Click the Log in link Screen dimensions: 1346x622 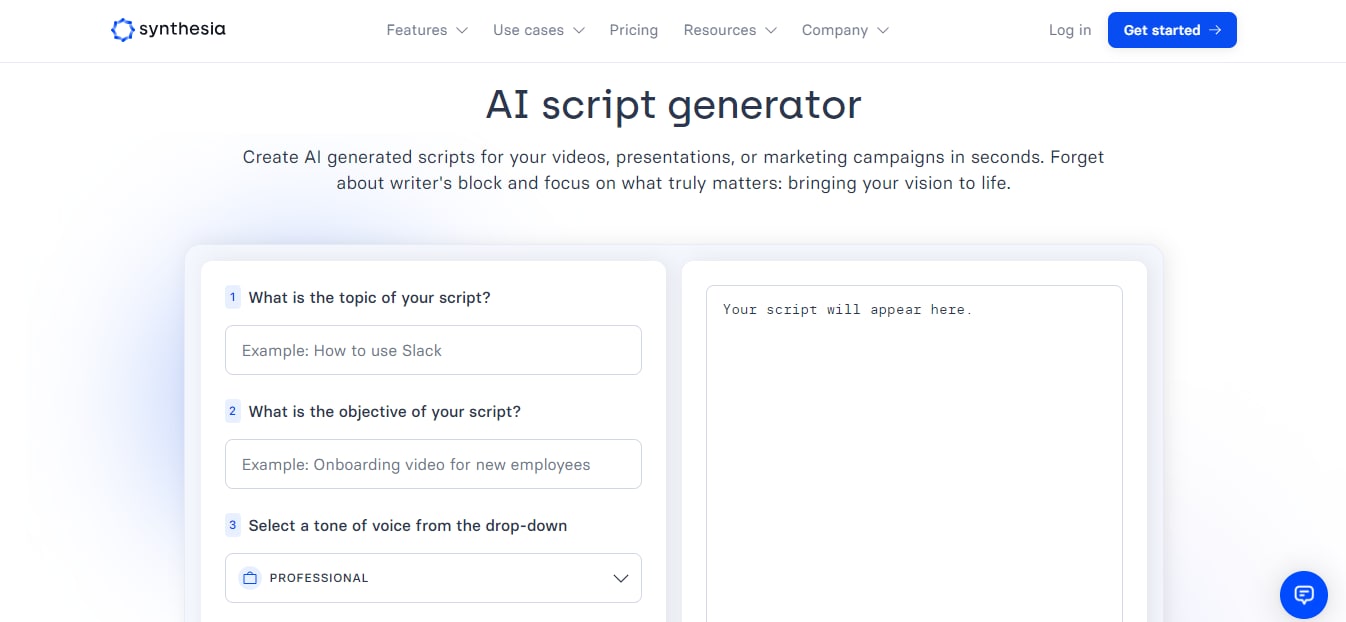click(x=1070, y=30)
